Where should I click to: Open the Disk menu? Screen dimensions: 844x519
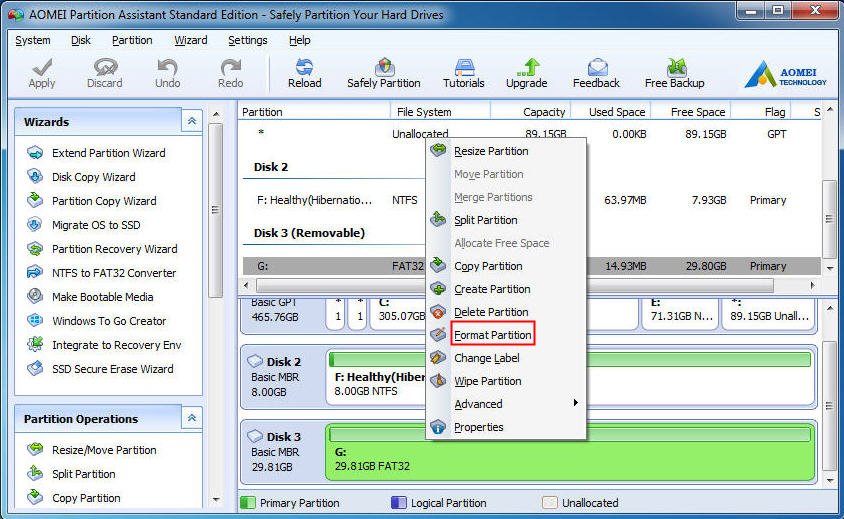click(81, 40)
